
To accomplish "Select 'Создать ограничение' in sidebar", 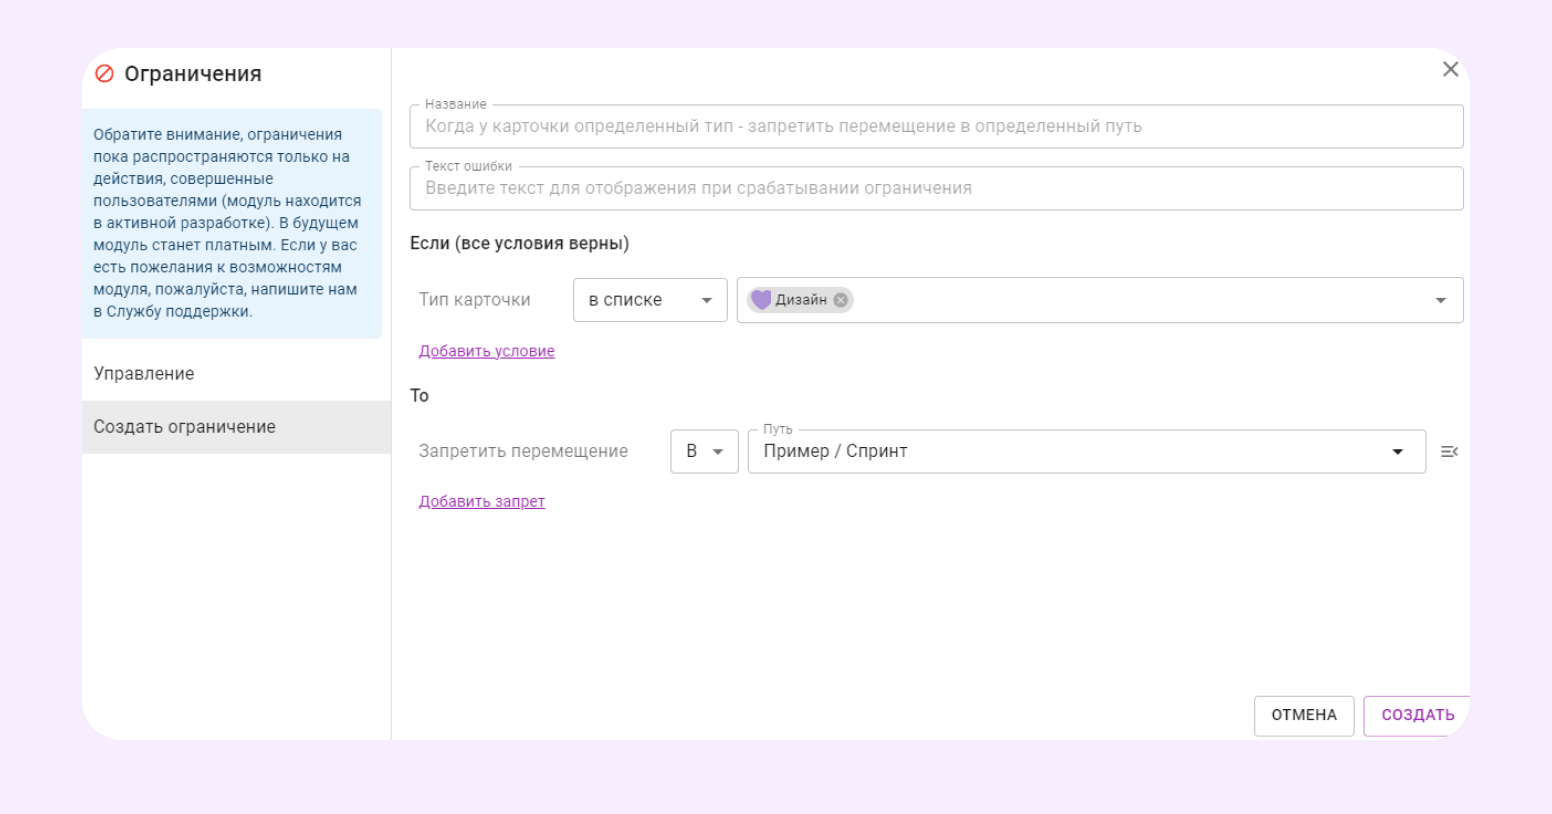I will tap(236, 427).
